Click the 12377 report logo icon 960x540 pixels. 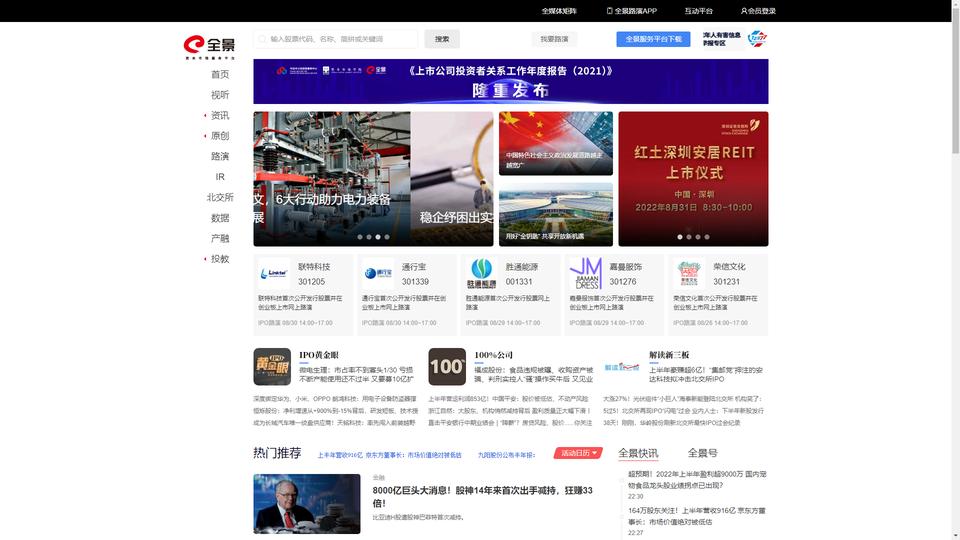(757, 39)
